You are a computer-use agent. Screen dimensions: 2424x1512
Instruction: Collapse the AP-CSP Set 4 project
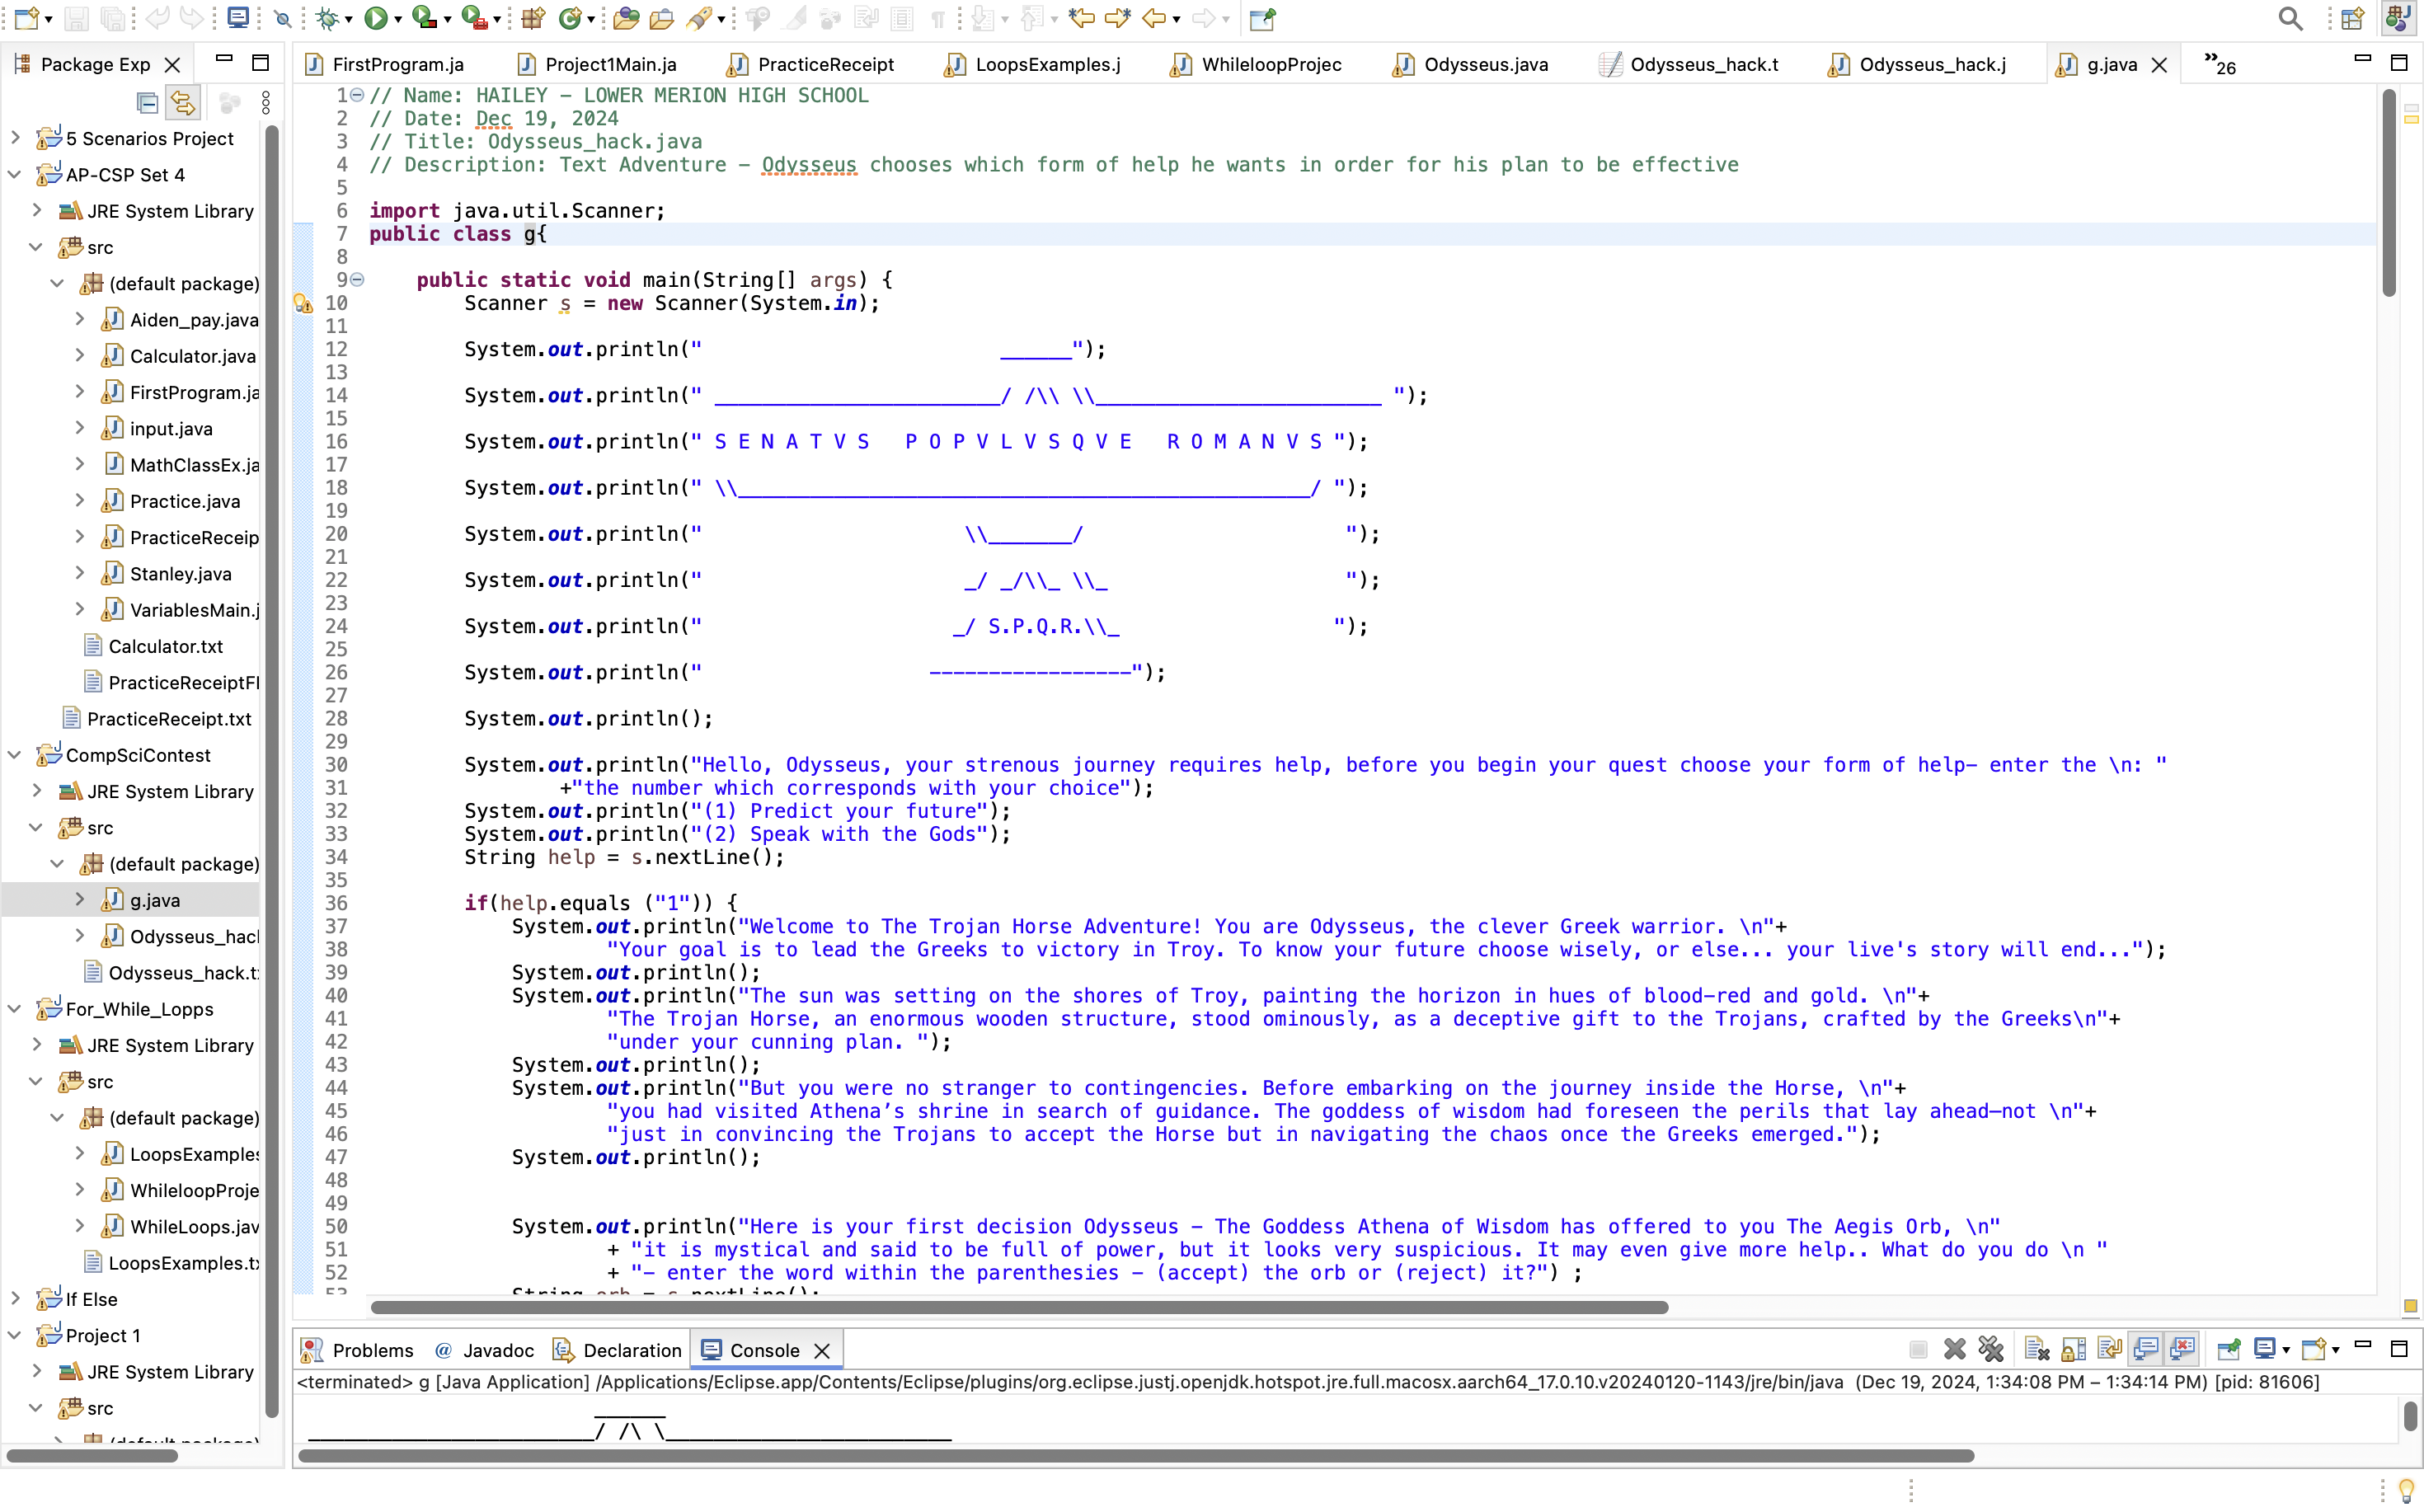pyautogui.click(x=15, y=174)
